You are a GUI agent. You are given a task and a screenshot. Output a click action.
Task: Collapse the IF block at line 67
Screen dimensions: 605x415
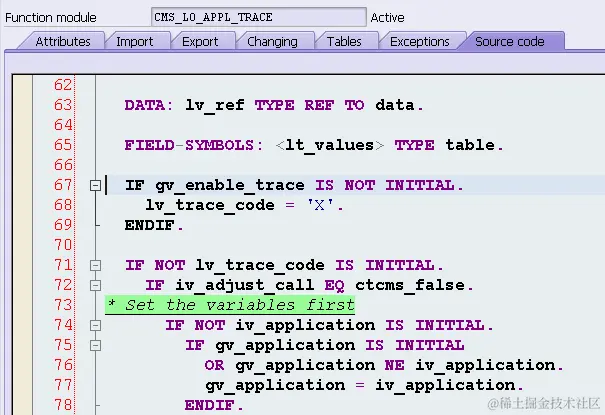click(95, 186)
